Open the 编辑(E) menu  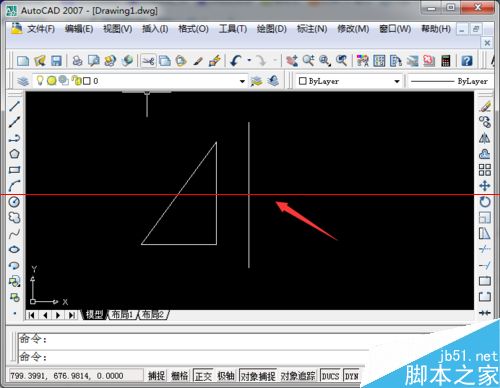coord(79,29)
